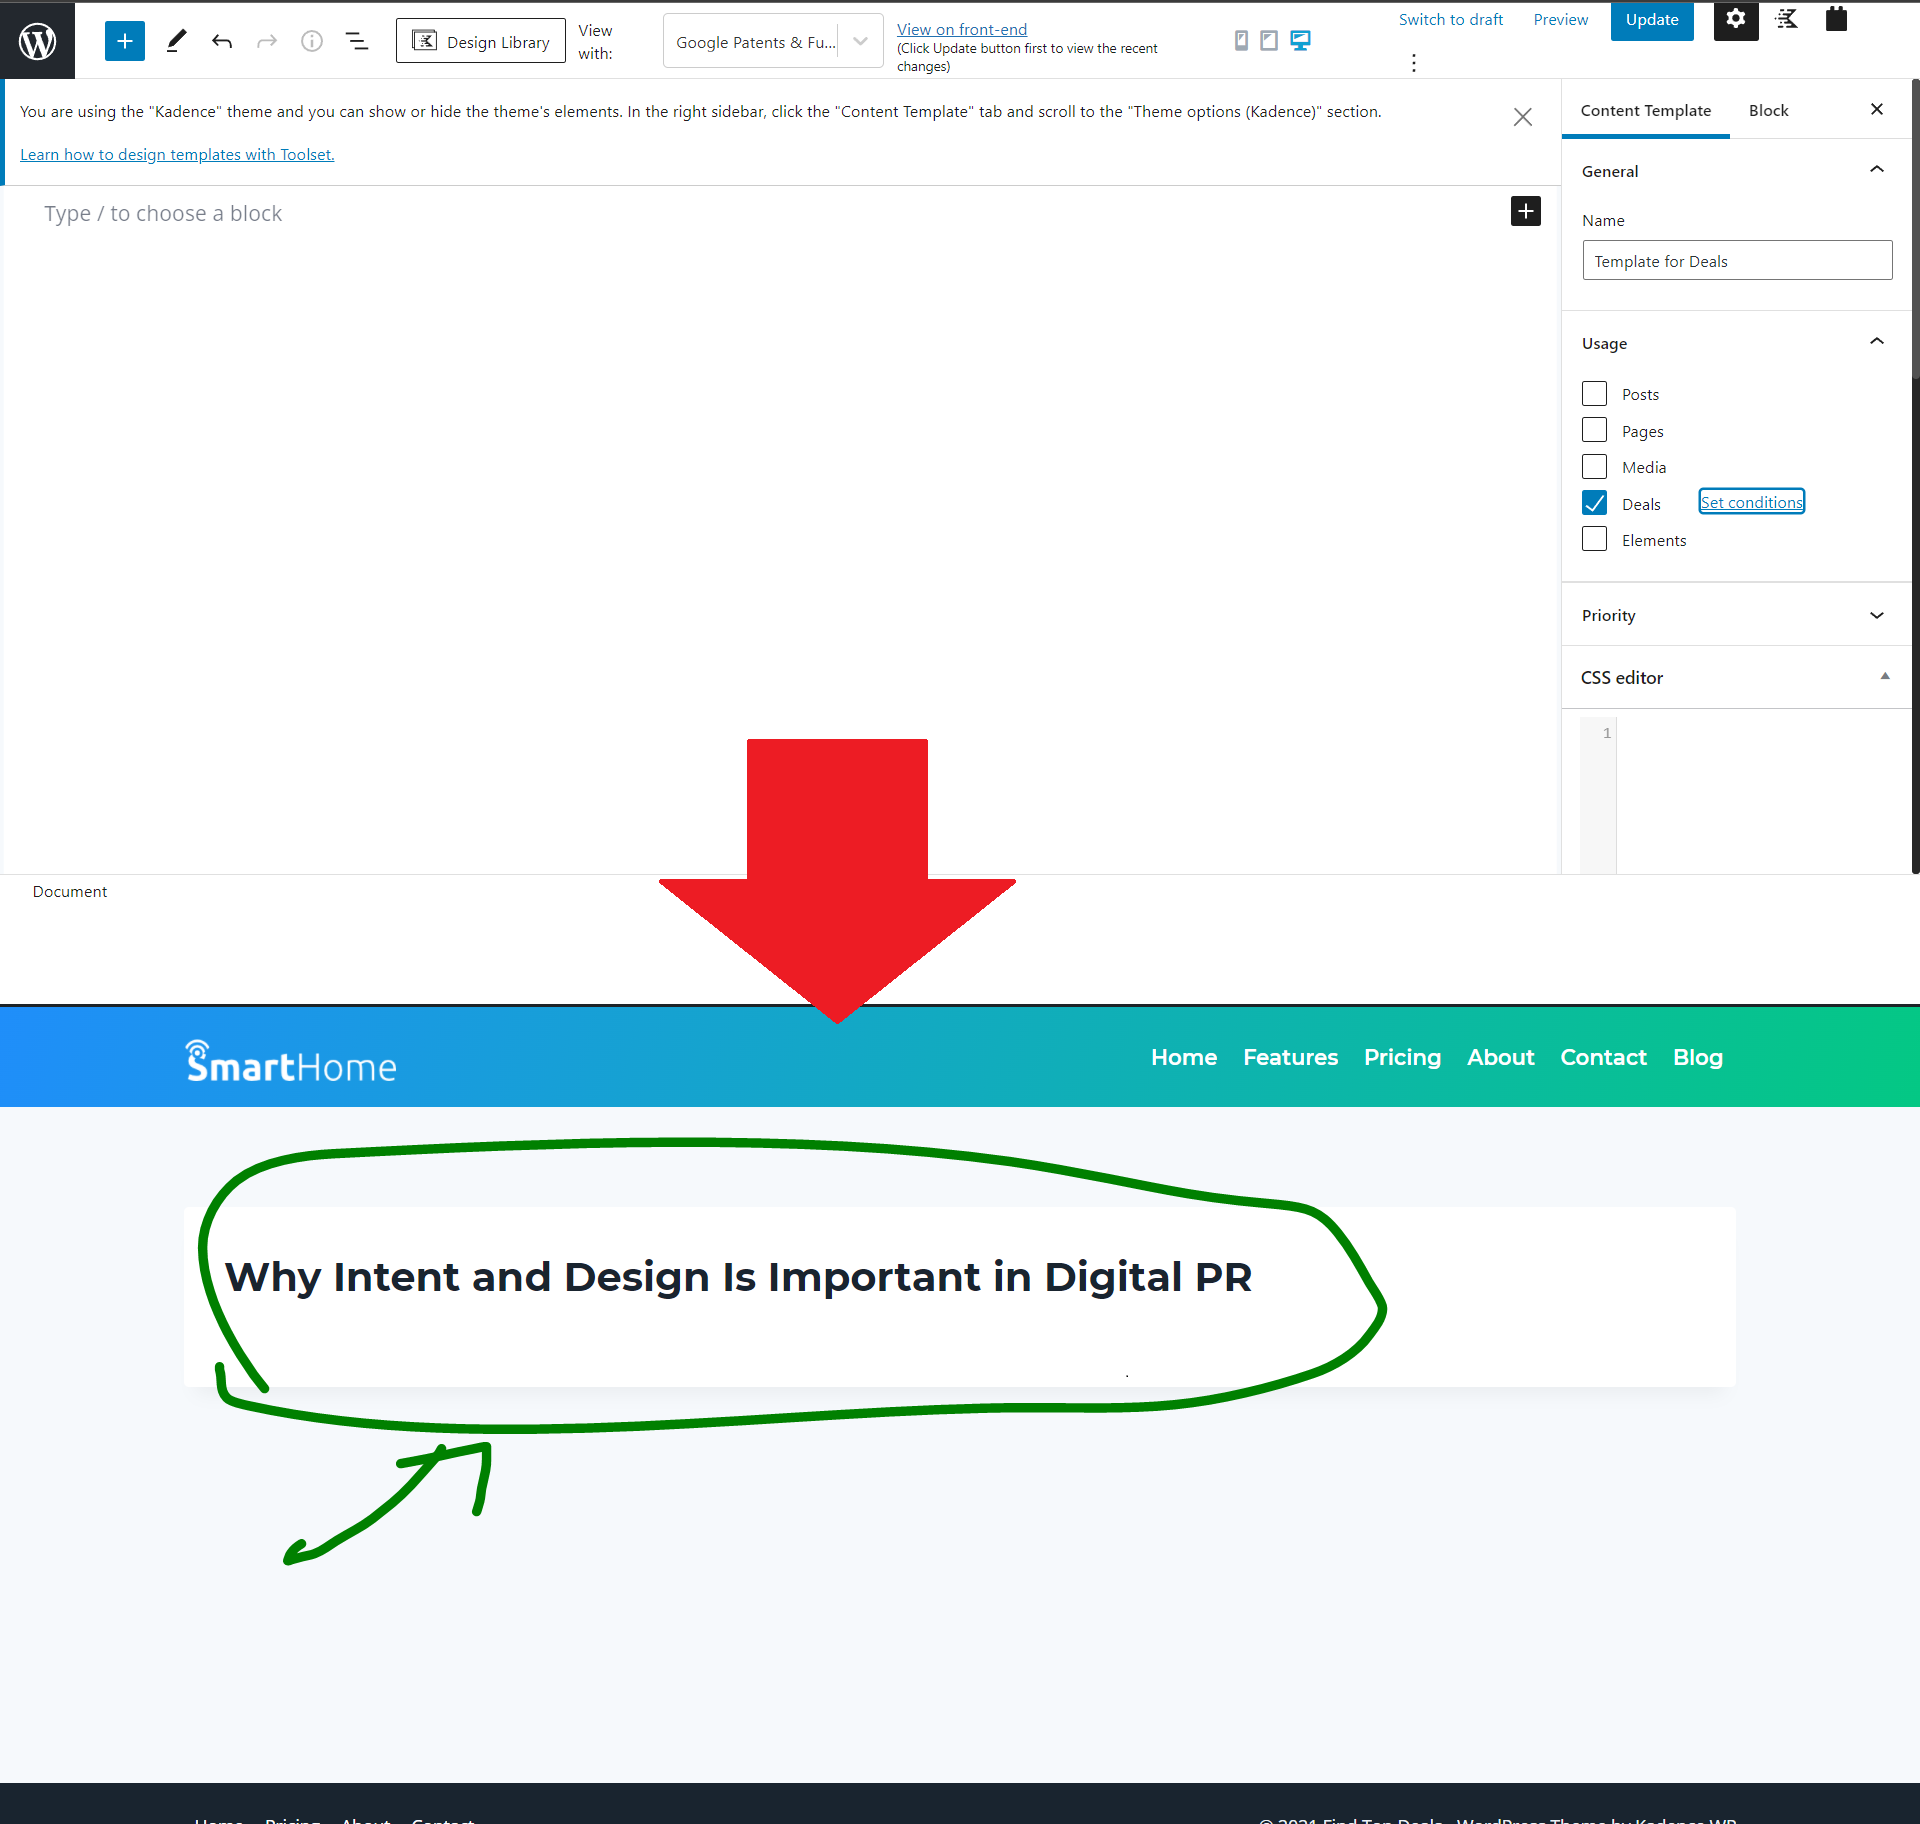Open the Contact nav item
Screen dimensions: 1920x1824
pos(1603,1057)
